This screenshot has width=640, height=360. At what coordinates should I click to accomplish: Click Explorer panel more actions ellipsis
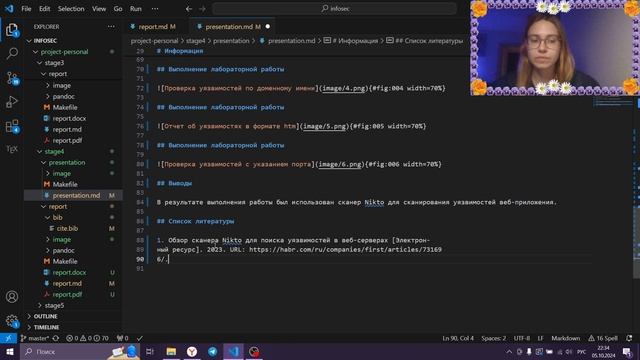tap(111, 27)
